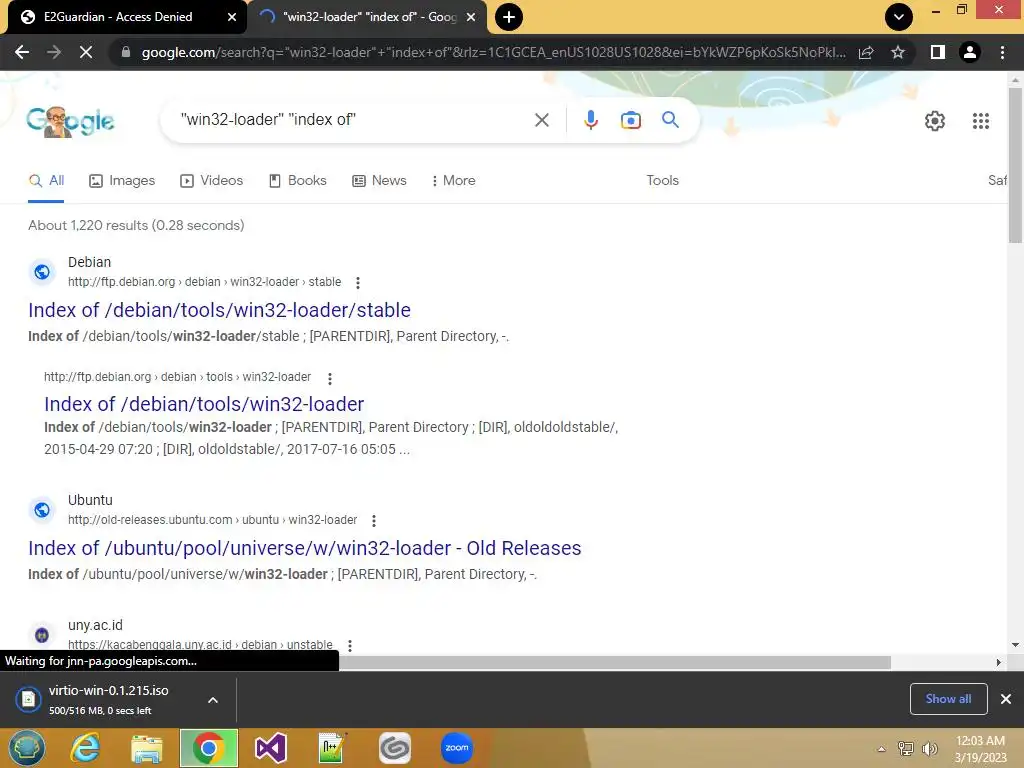This screenshot has height=768, width=1024.
Task: Click the Google doodle logo
Action: click(71, 121)
